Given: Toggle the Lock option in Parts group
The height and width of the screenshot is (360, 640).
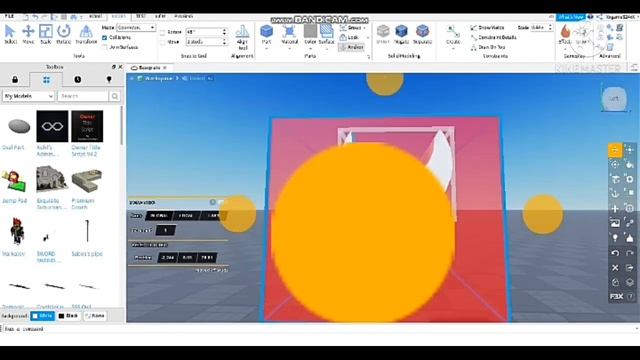Looking at the screenshot, I should tap(349, 38).
